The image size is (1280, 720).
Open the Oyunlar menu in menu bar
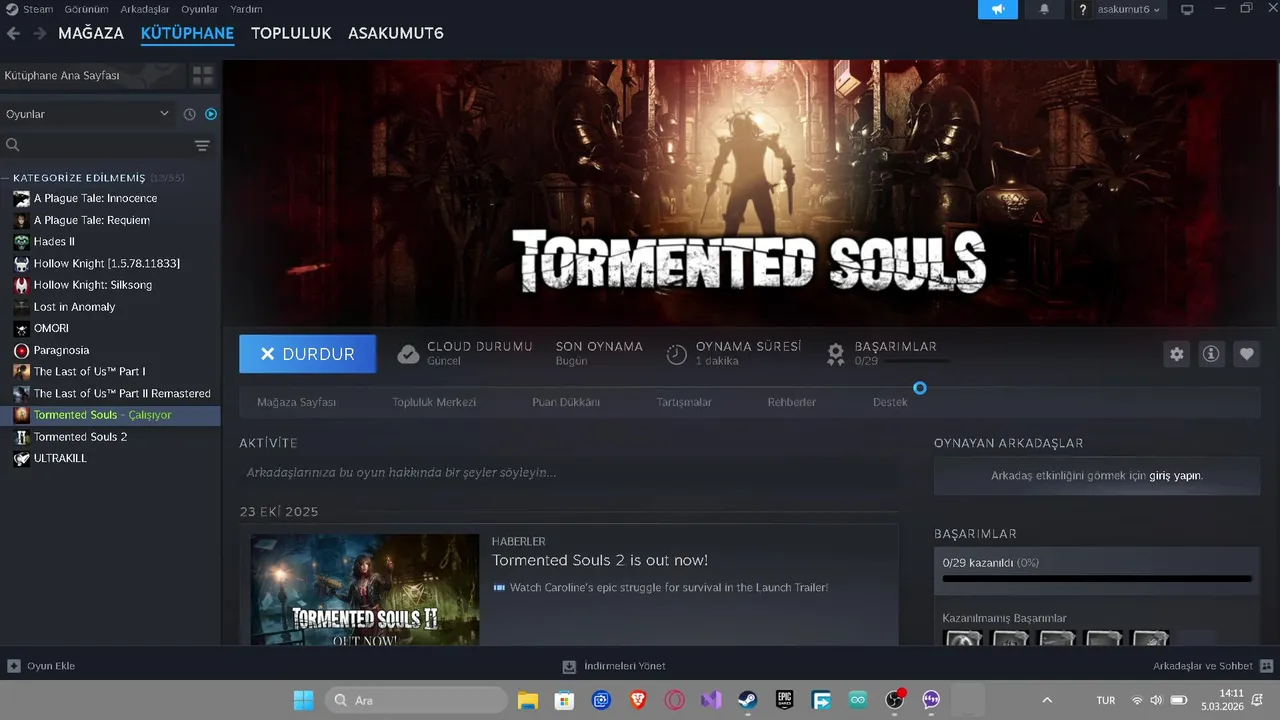(200, 9)
